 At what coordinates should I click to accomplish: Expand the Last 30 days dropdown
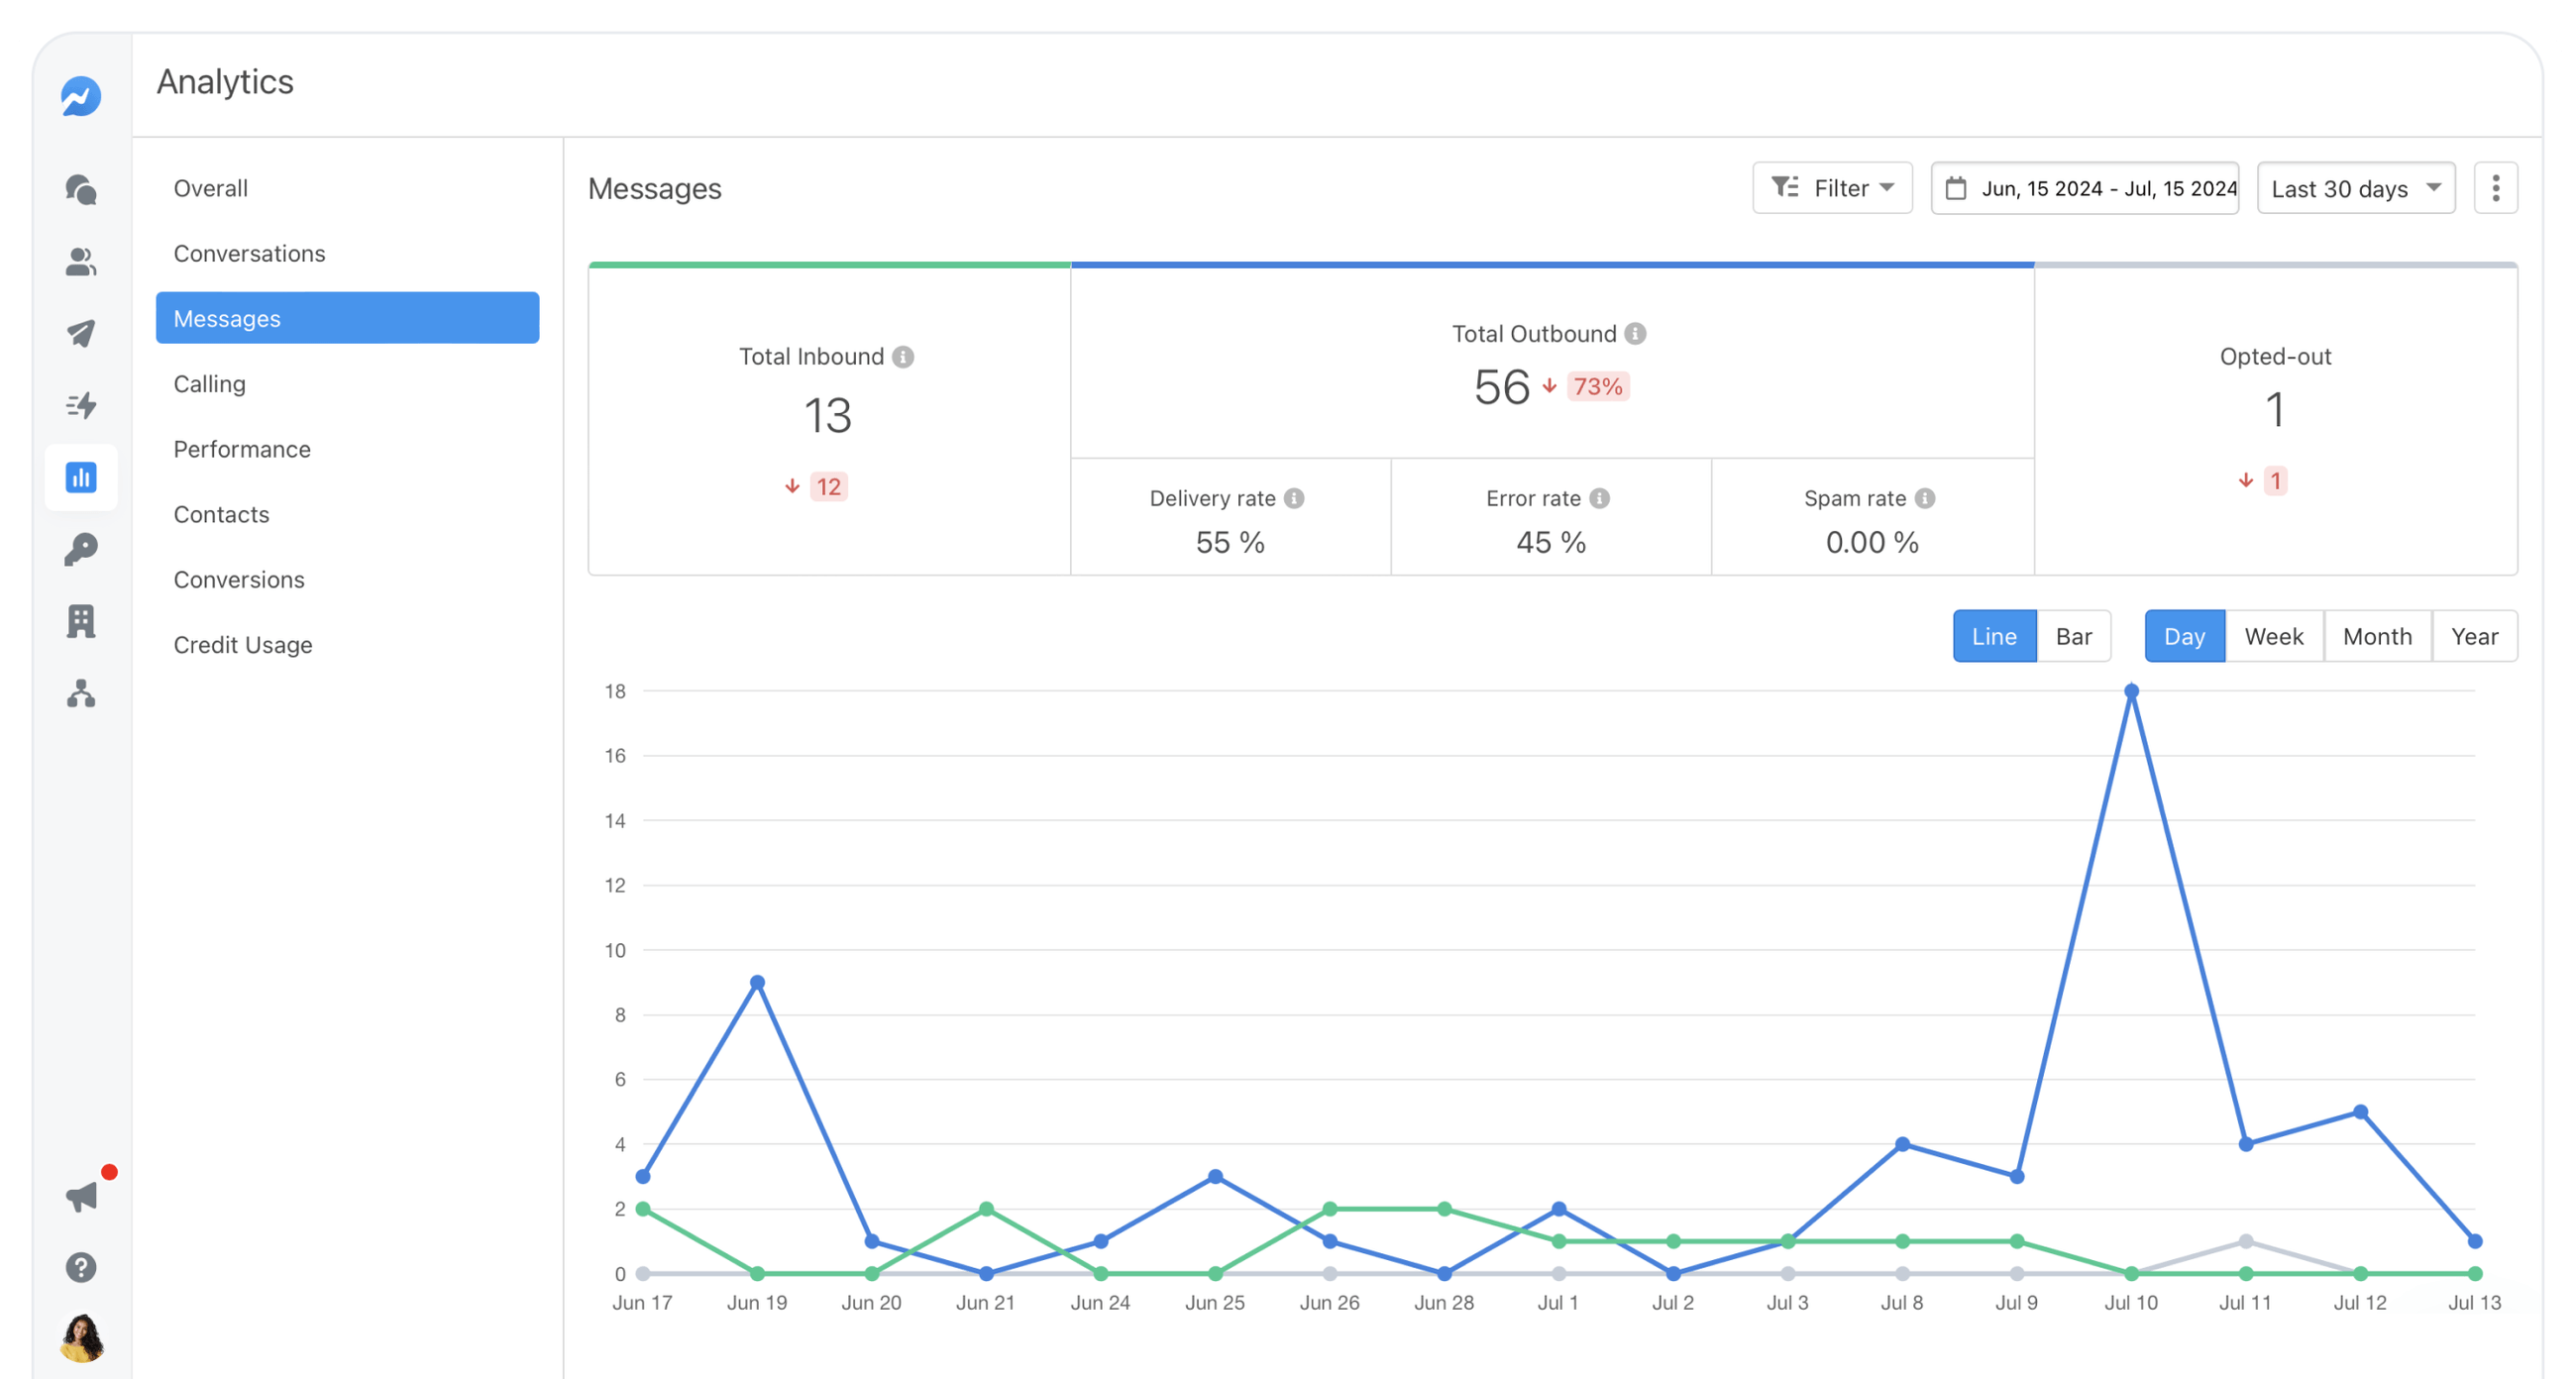point(2355,188)
